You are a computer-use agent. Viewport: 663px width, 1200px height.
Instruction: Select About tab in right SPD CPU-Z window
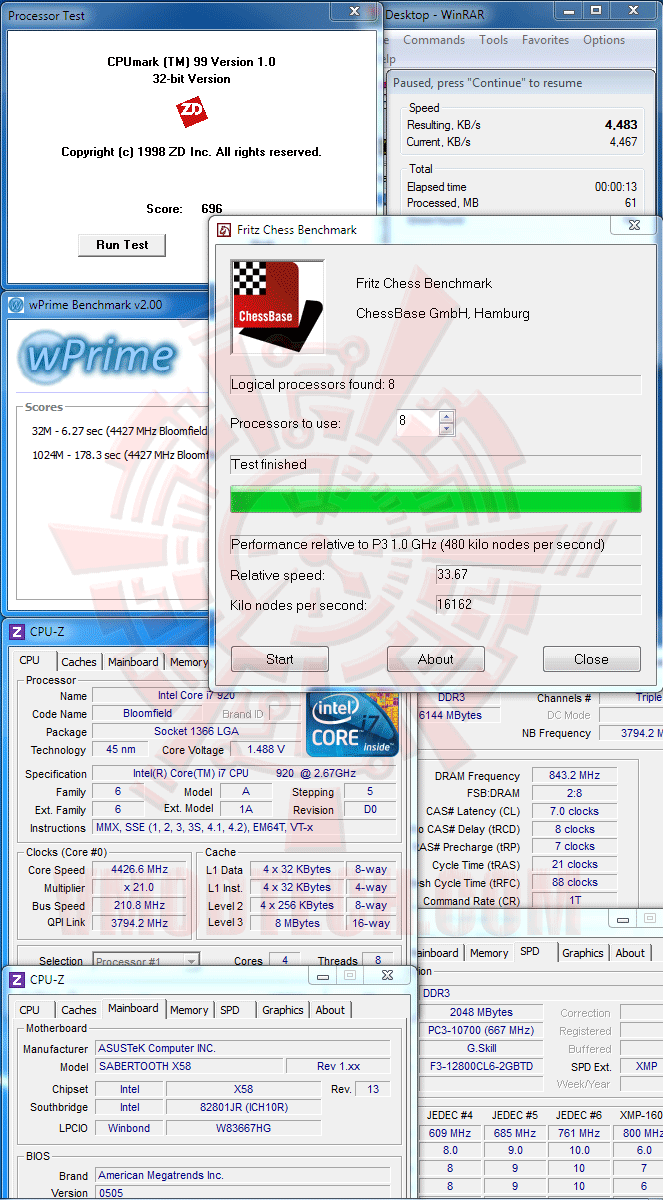pos(630,953)
